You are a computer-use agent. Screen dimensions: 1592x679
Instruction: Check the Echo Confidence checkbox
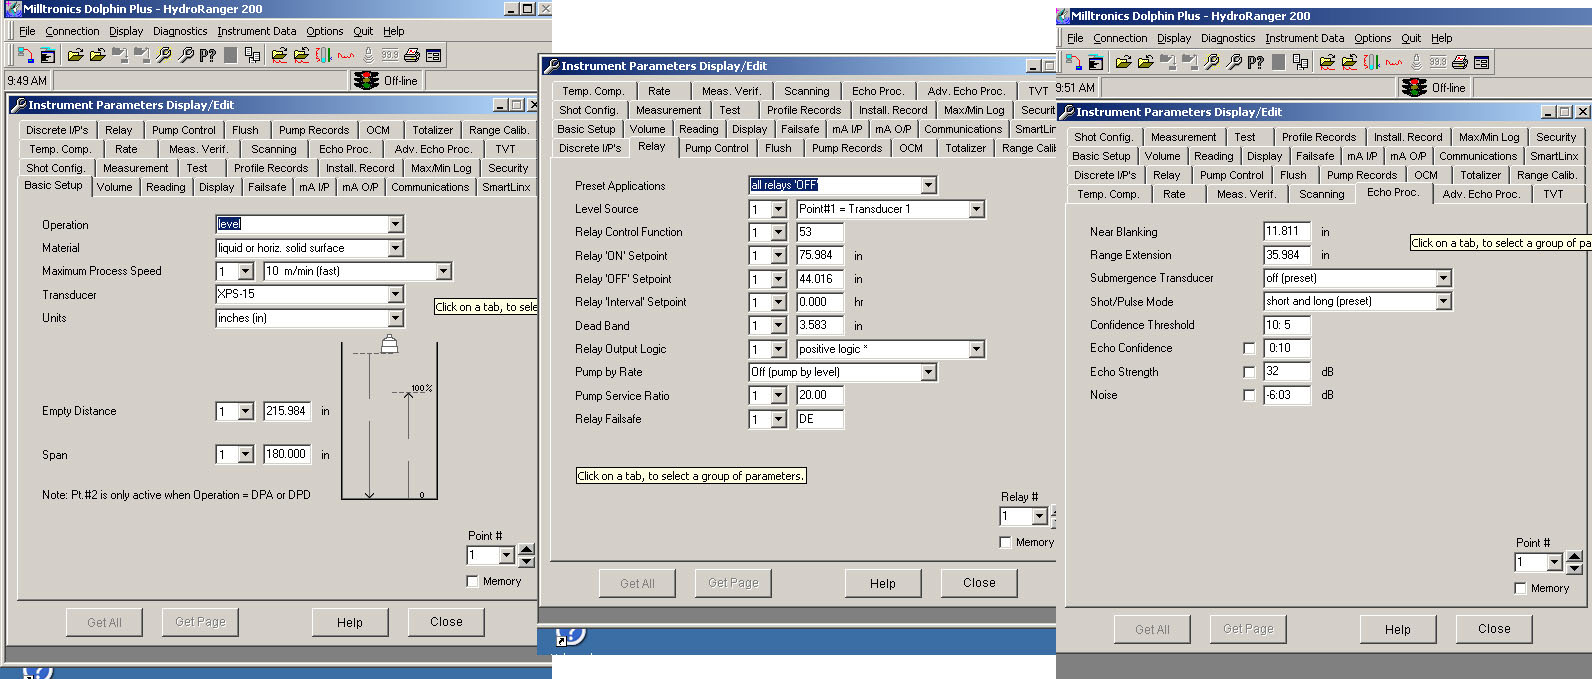(1249, 348)
